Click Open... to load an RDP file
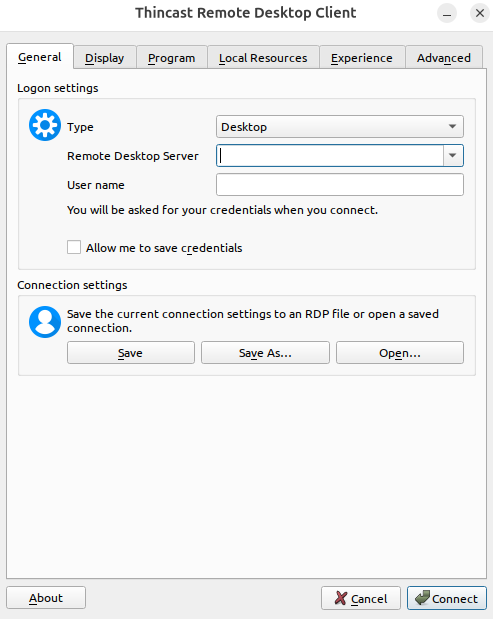 point(400,353)
